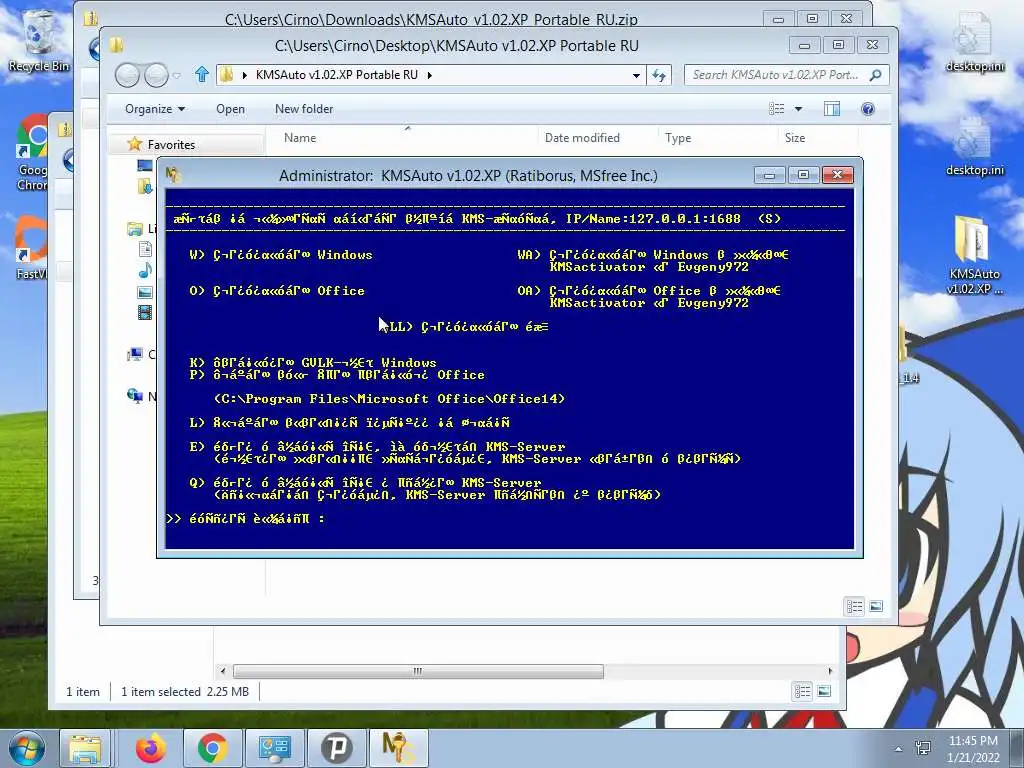The image size is (1024, 768).
Task: Switch to details view in rear window
Action: [802, 691]
